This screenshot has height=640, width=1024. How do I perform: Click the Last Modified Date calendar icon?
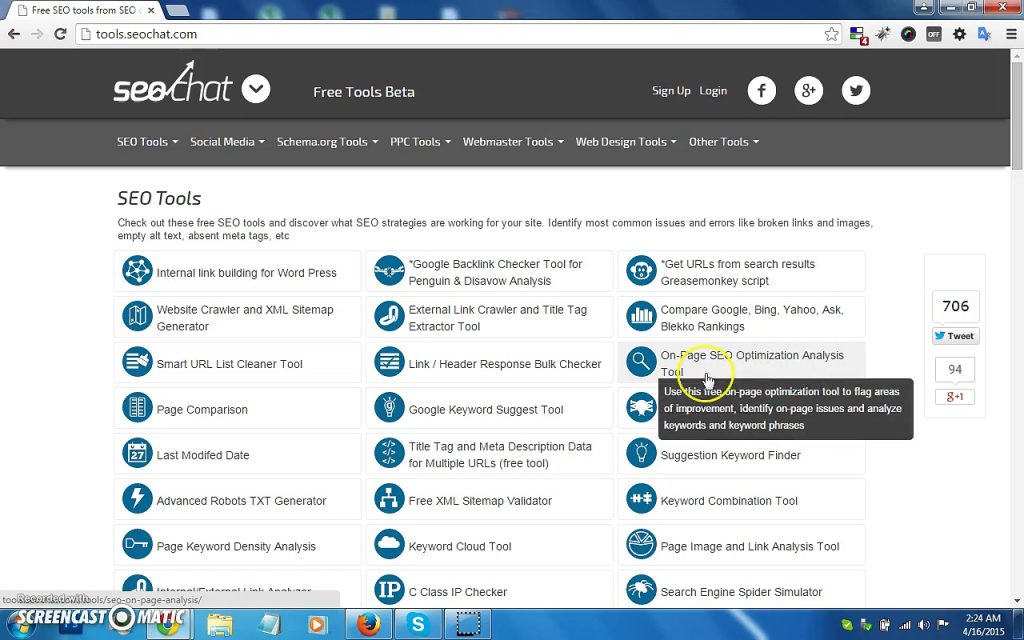[137, 455]
